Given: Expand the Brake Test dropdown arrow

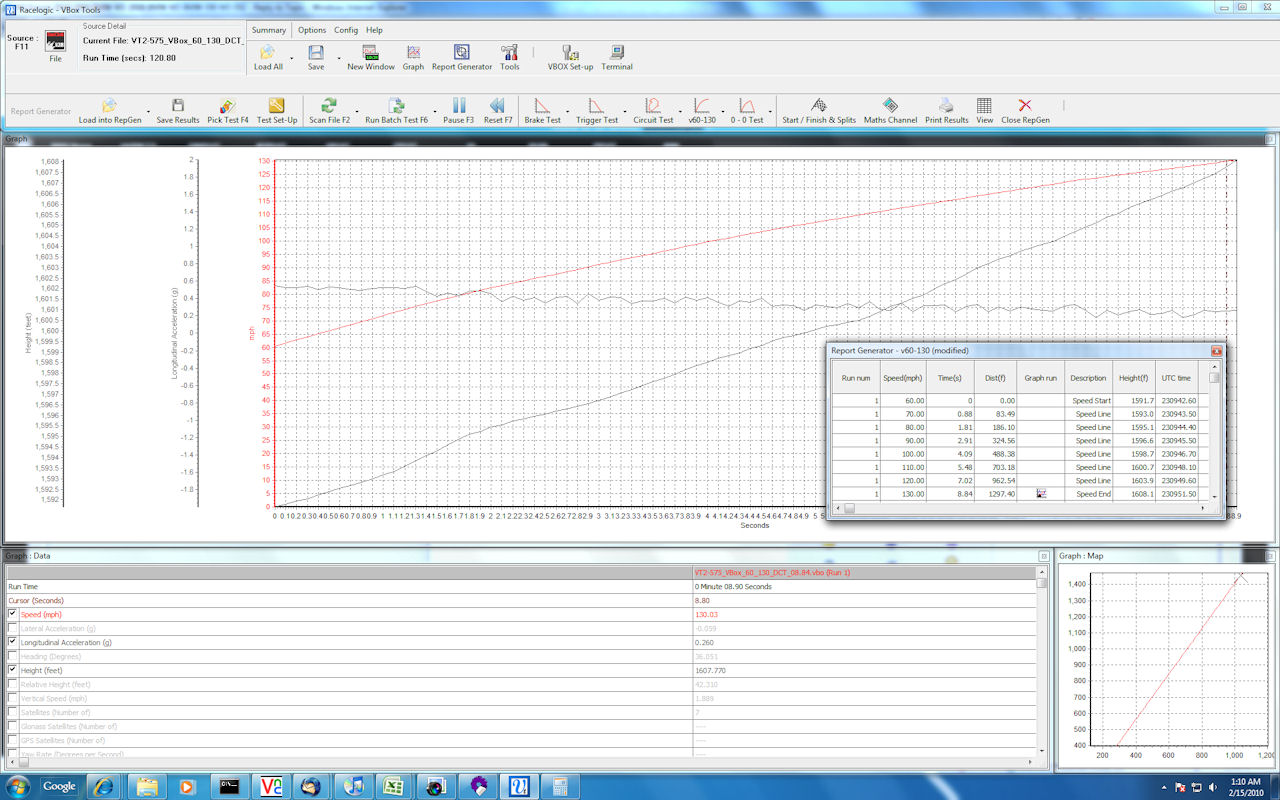Looking at the screenshot, I should click(568, 111).
